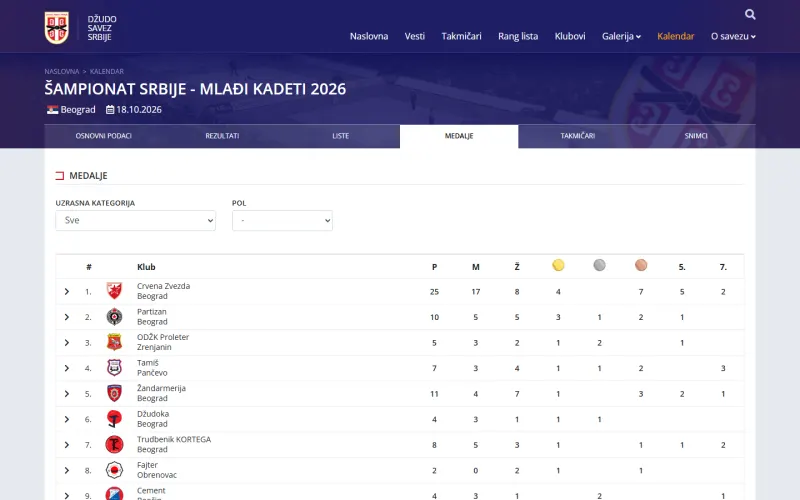Click the bronze medal column icon

(x=641, y=265)
